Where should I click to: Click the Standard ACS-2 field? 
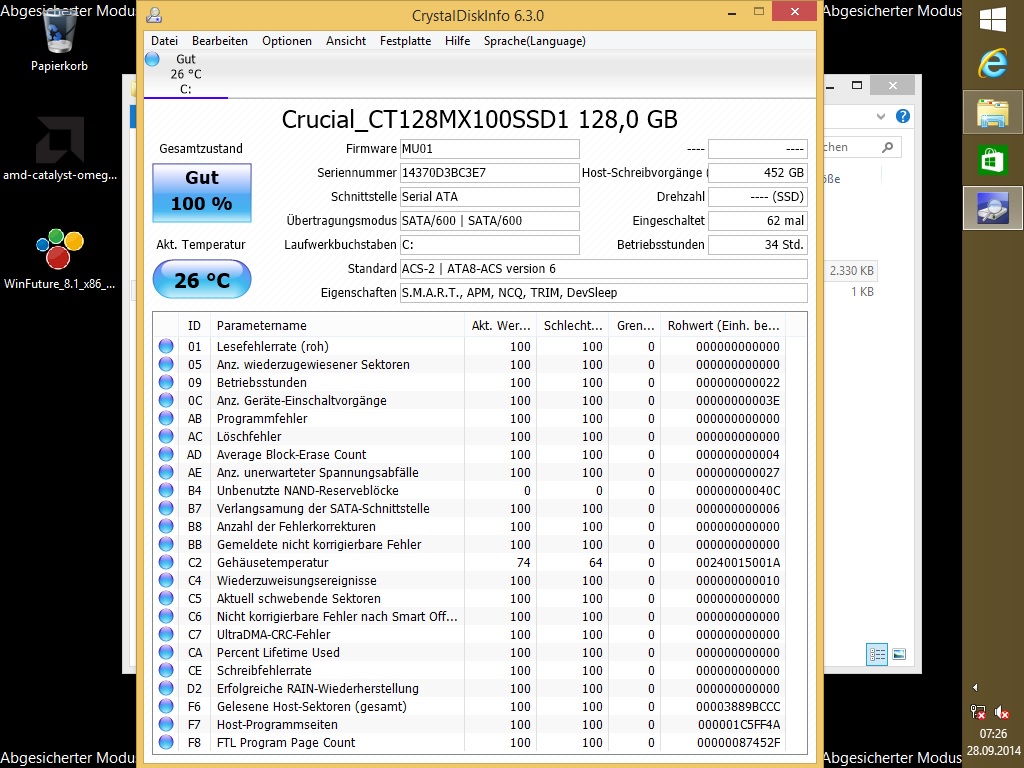(603, 269)
